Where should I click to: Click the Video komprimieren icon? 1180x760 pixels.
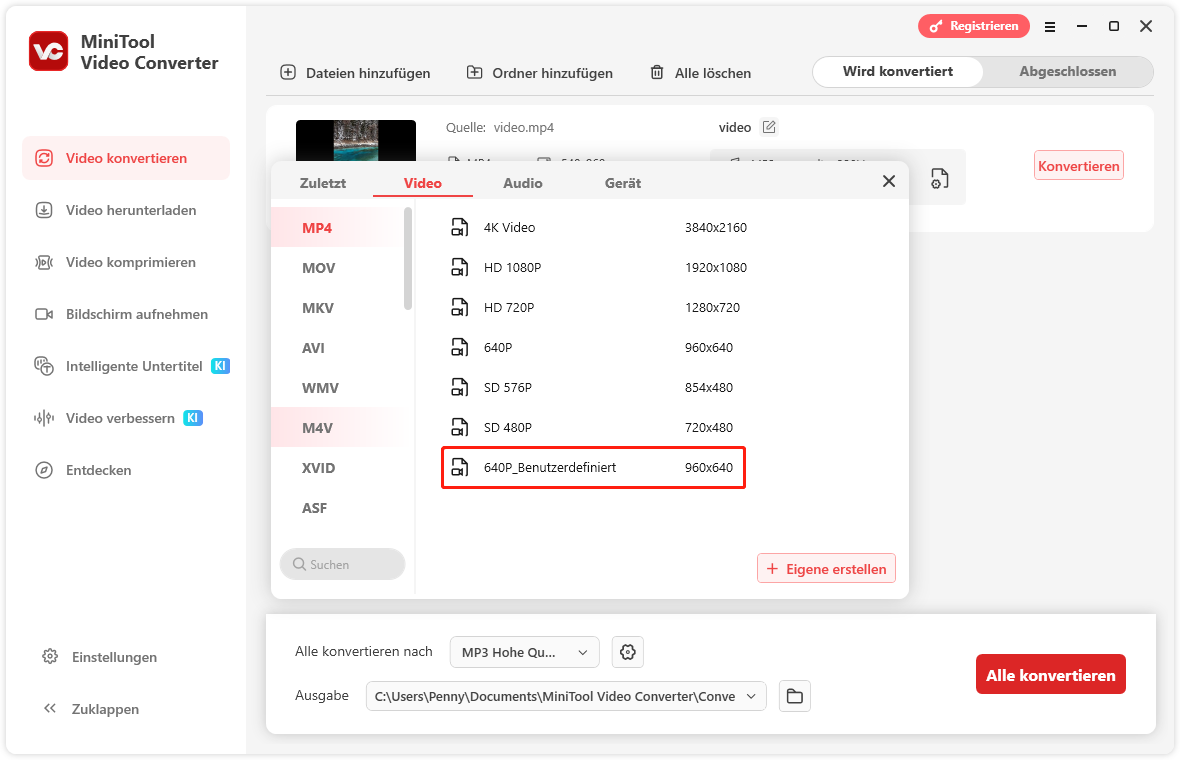click(x=44, y=262)
